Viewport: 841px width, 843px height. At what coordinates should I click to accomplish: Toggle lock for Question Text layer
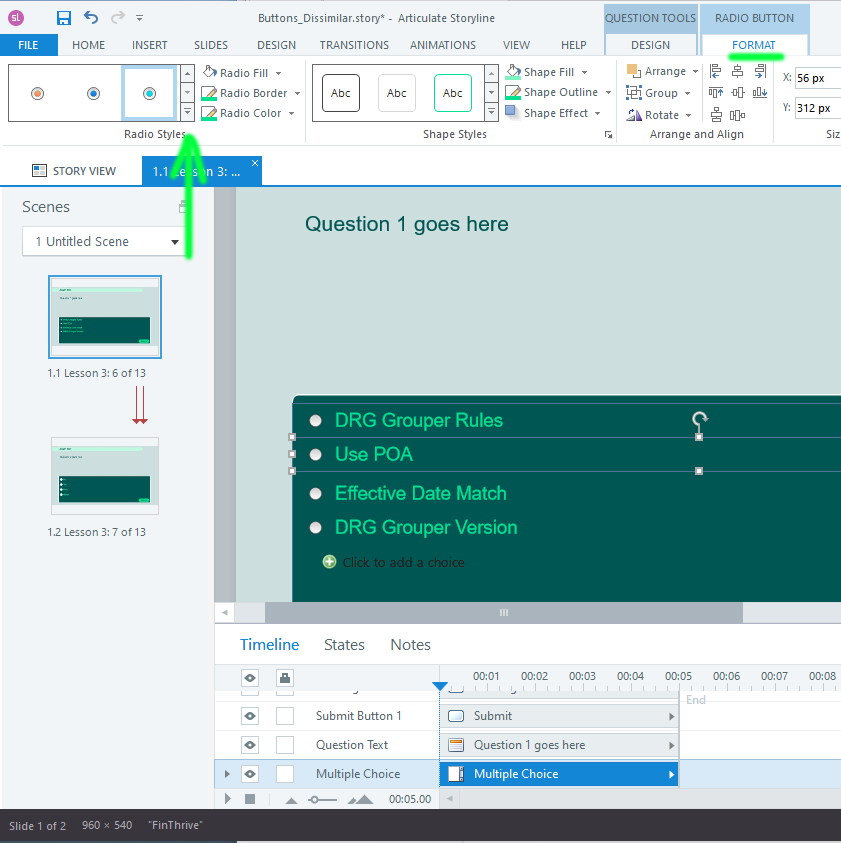point(285,745)
